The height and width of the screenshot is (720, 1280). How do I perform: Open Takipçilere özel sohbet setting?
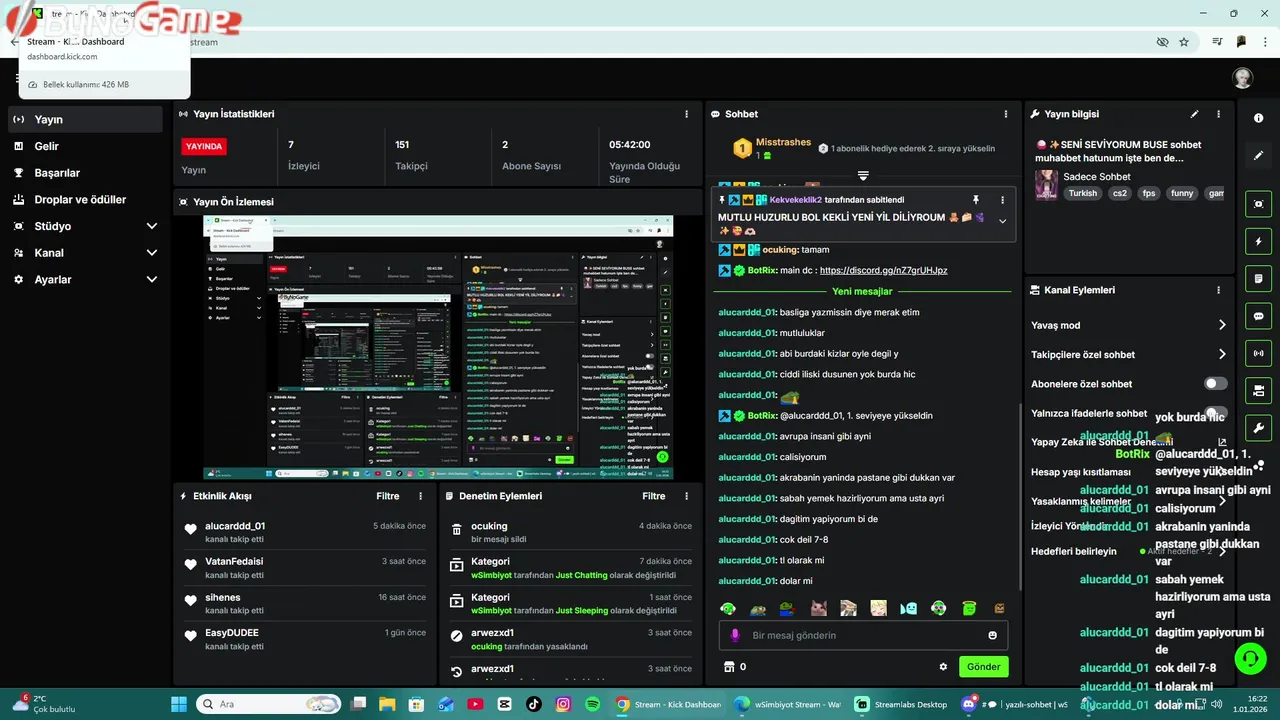1128,354
